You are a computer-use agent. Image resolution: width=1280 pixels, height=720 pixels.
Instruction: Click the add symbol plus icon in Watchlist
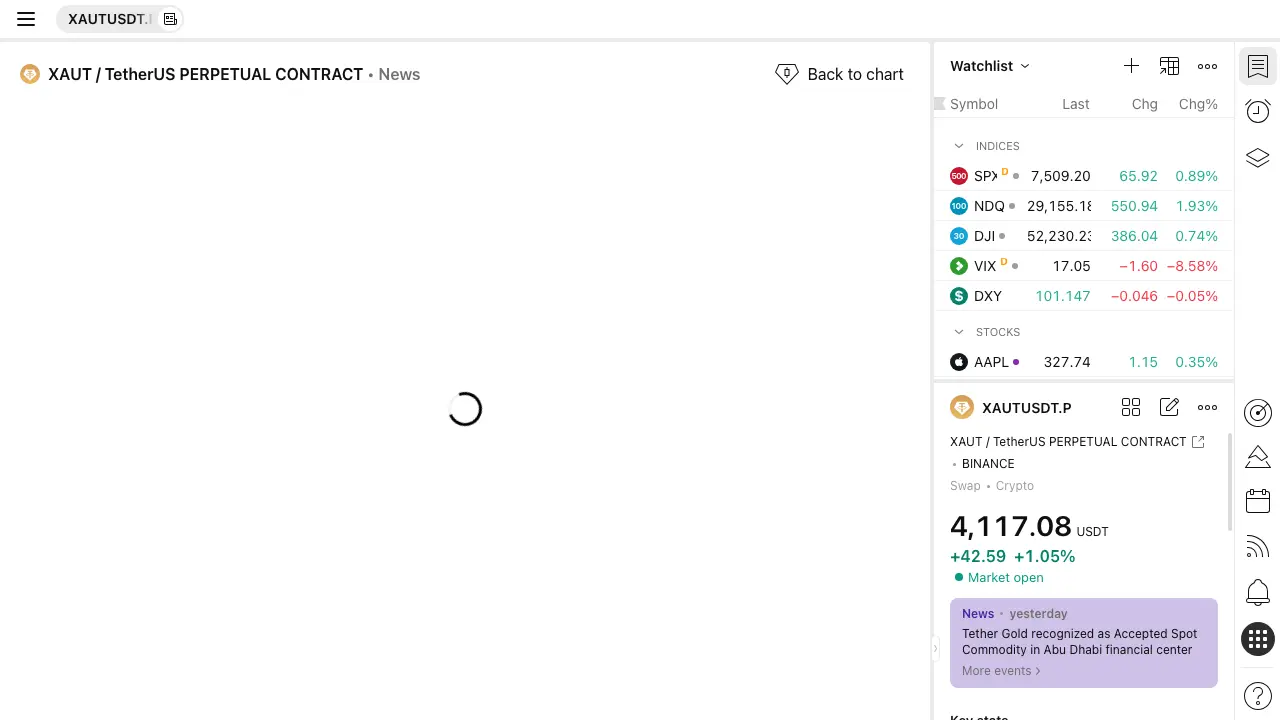coord(1131,66)
